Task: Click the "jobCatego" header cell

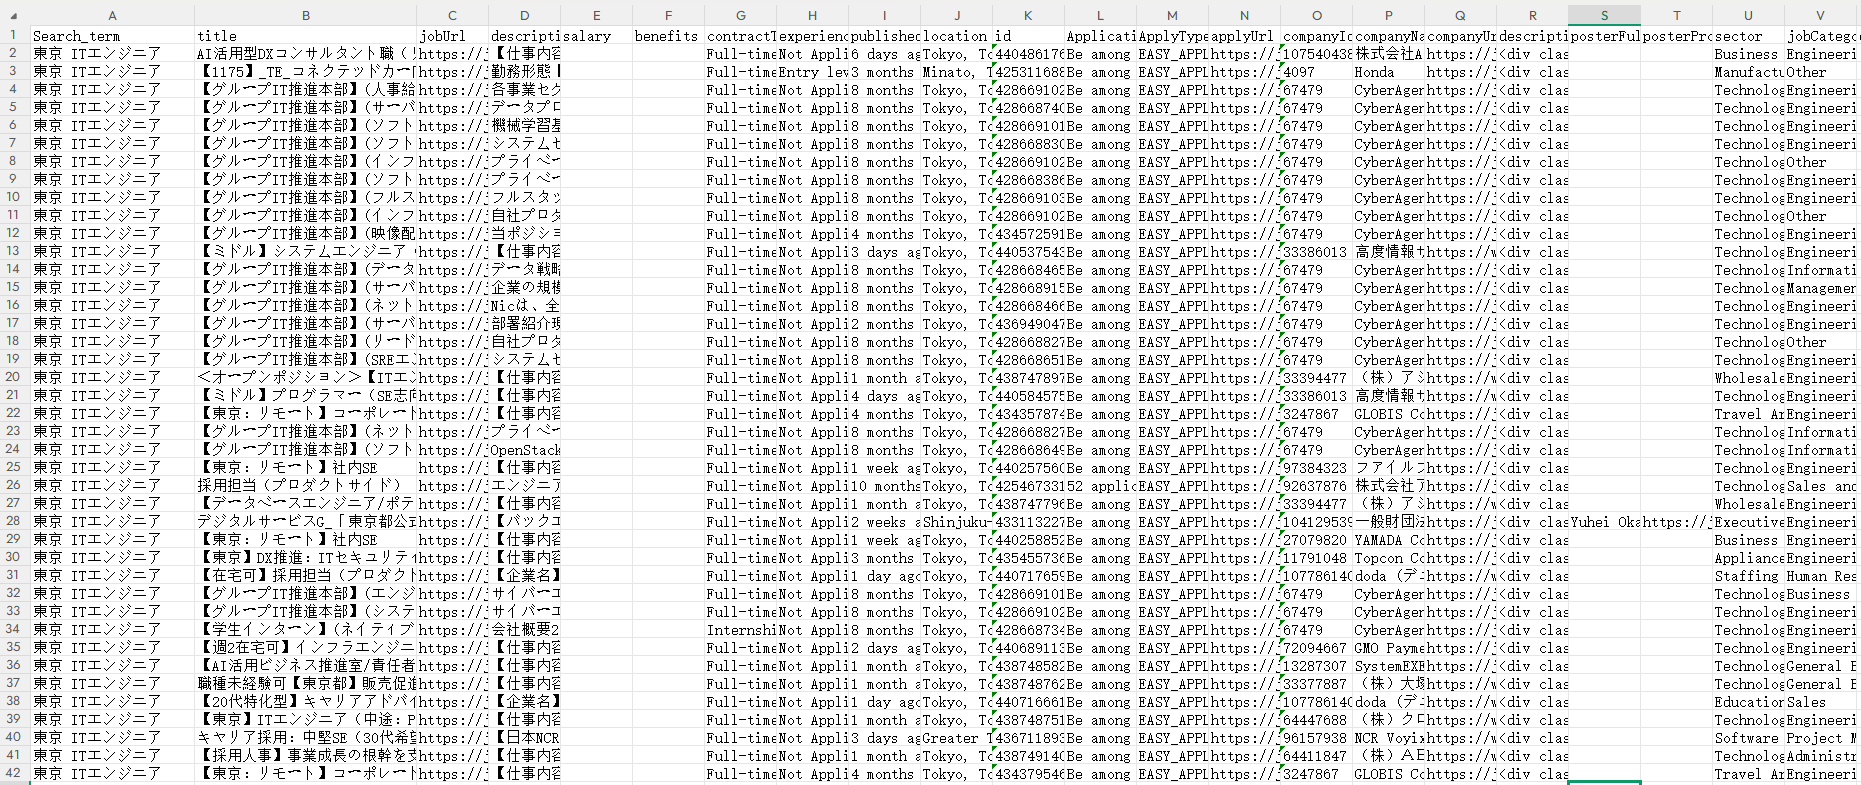Action: click(x=1820, y=36)
